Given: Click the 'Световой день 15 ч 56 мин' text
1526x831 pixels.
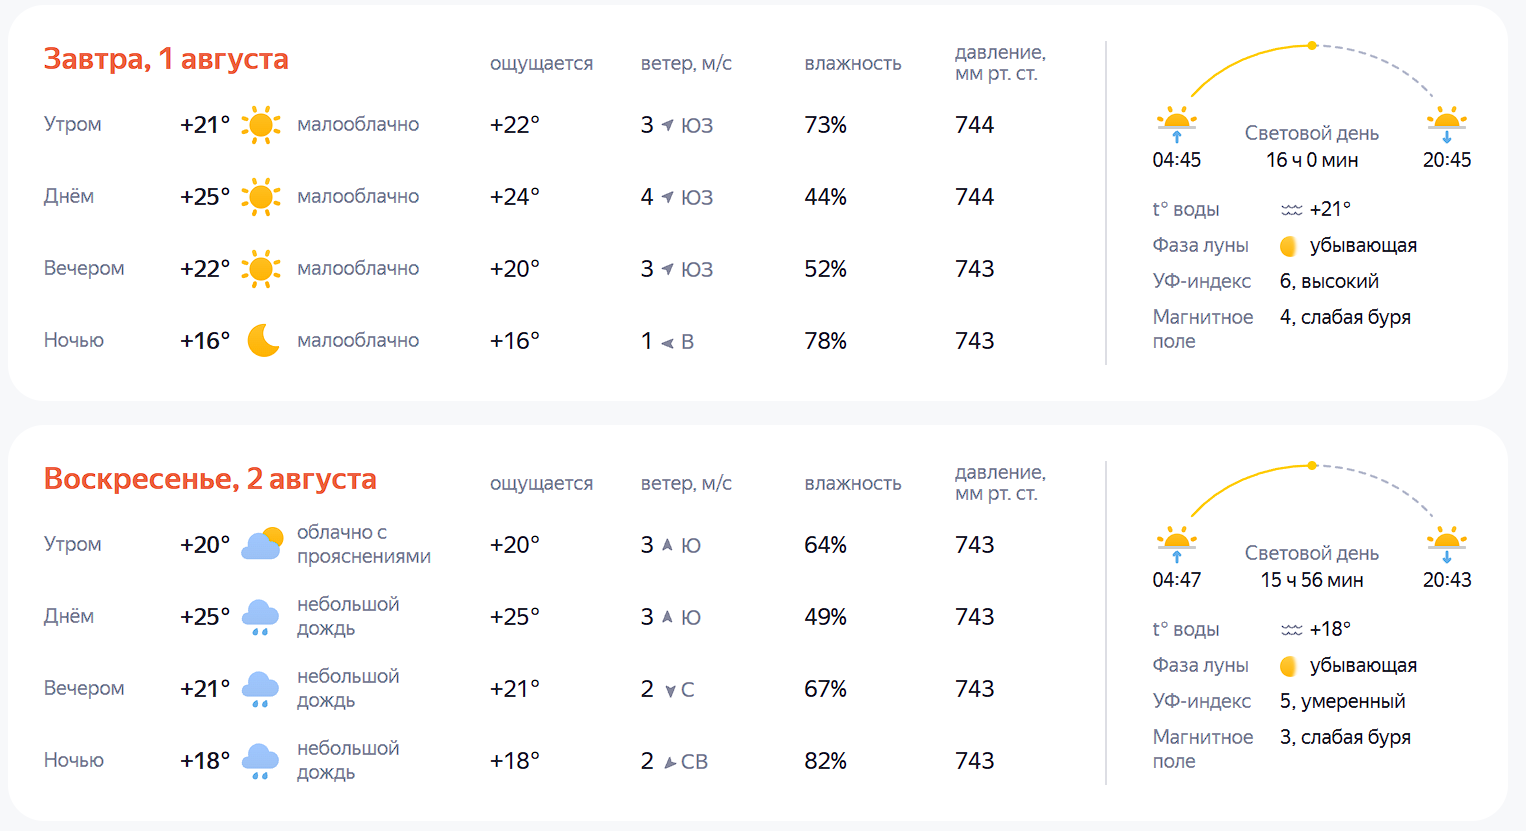Looking at the screenshot, I should (1312, 566).
